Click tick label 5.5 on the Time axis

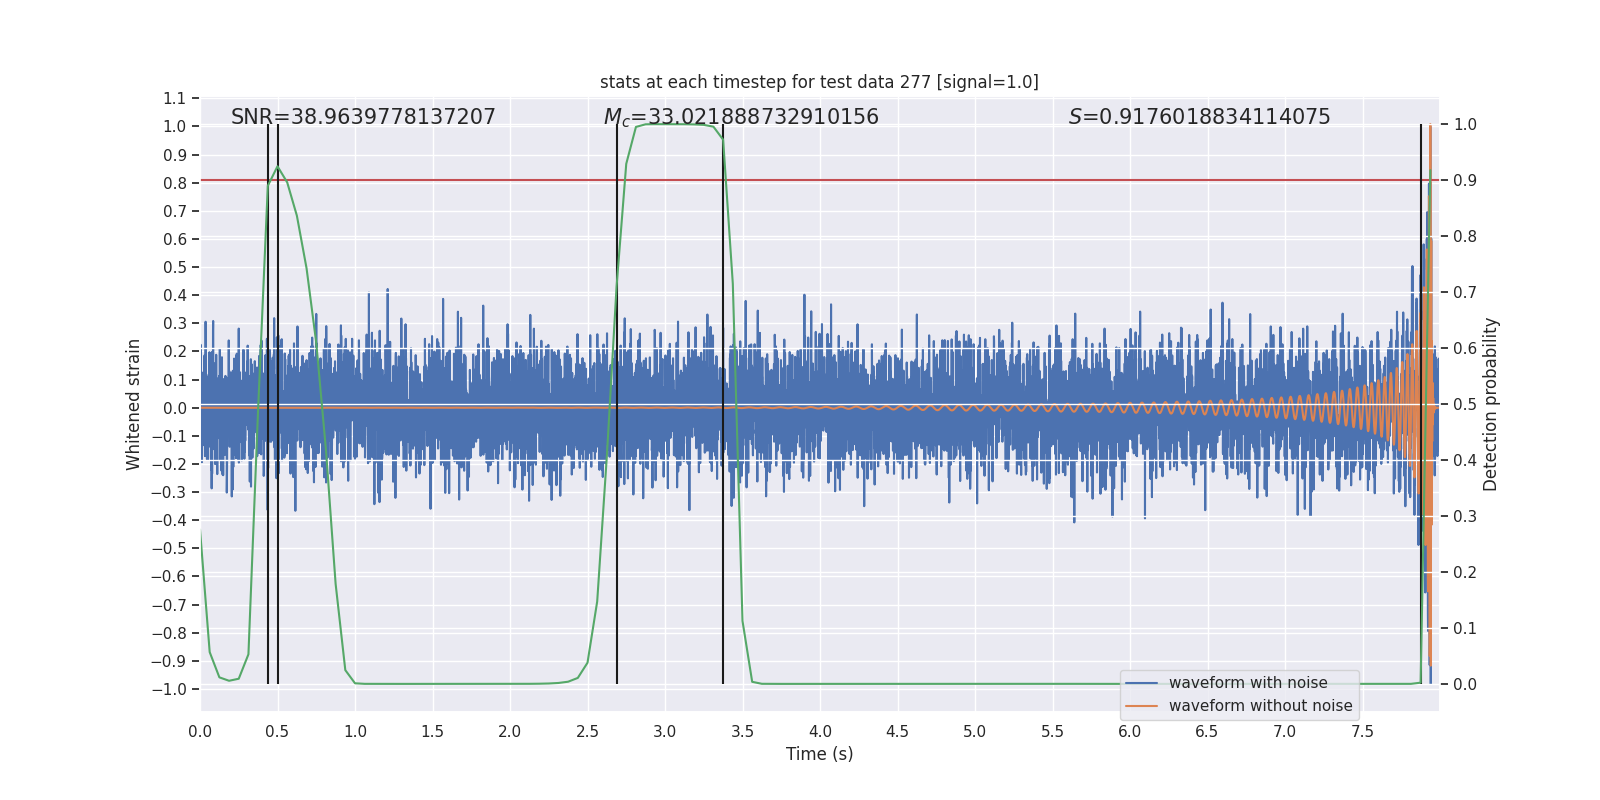point(1053,731)
